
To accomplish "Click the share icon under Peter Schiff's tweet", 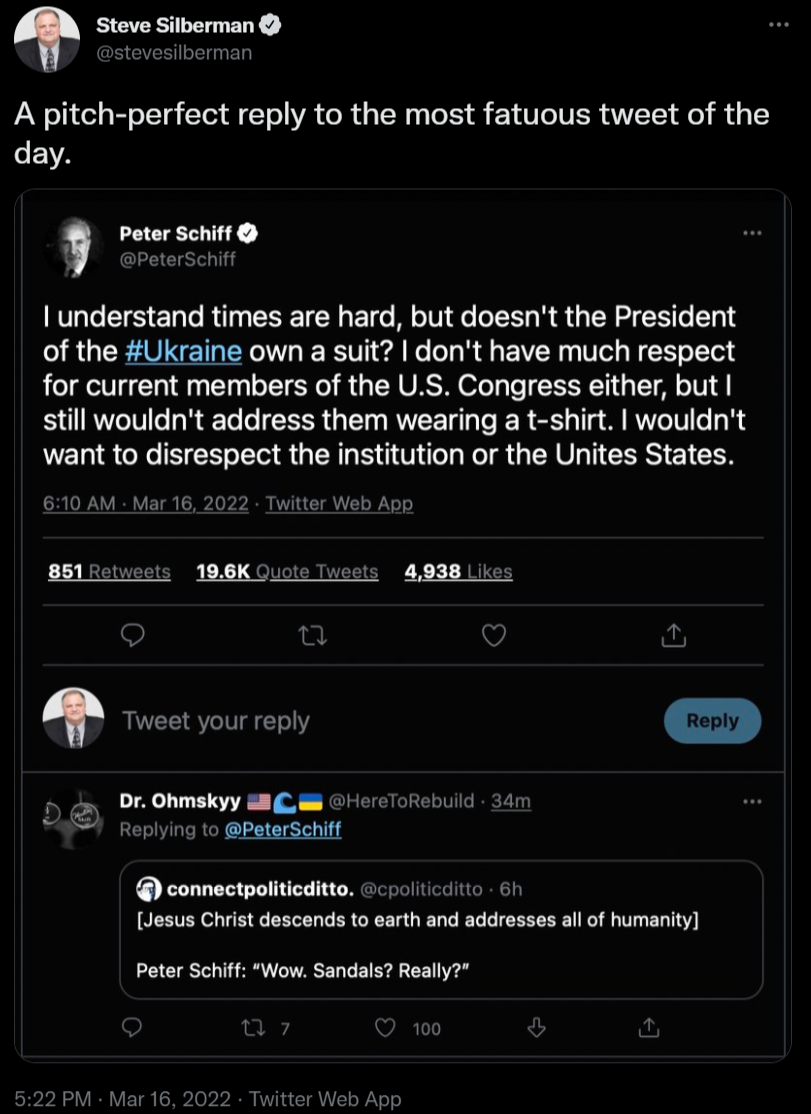I will [x=674, y=634].
